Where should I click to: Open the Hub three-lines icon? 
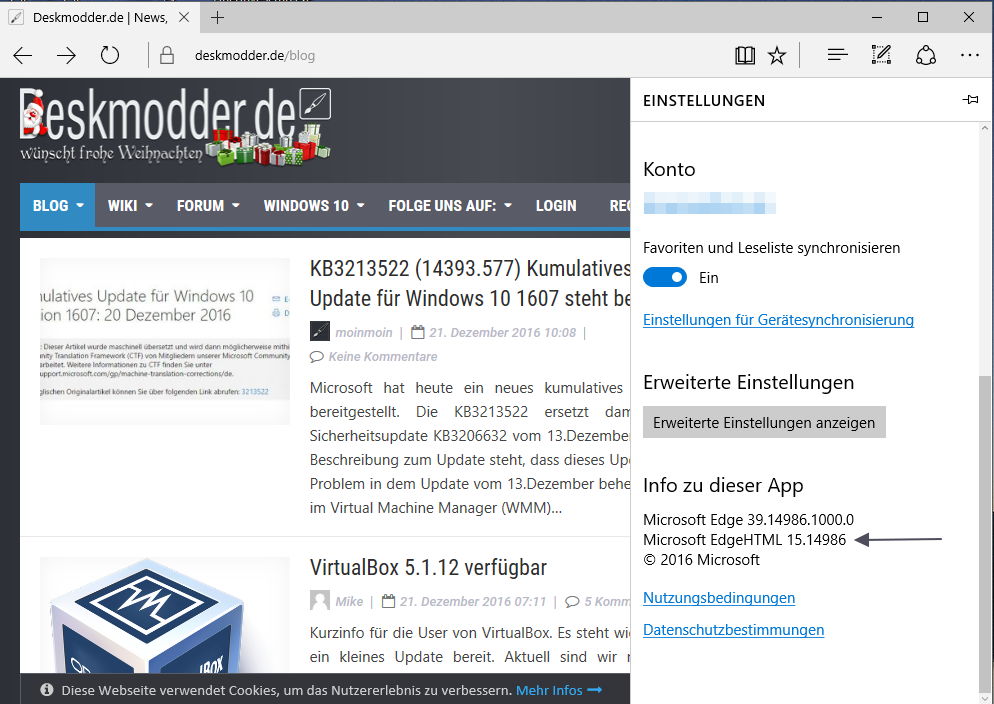pyautogui.click(x=837, y=55)
